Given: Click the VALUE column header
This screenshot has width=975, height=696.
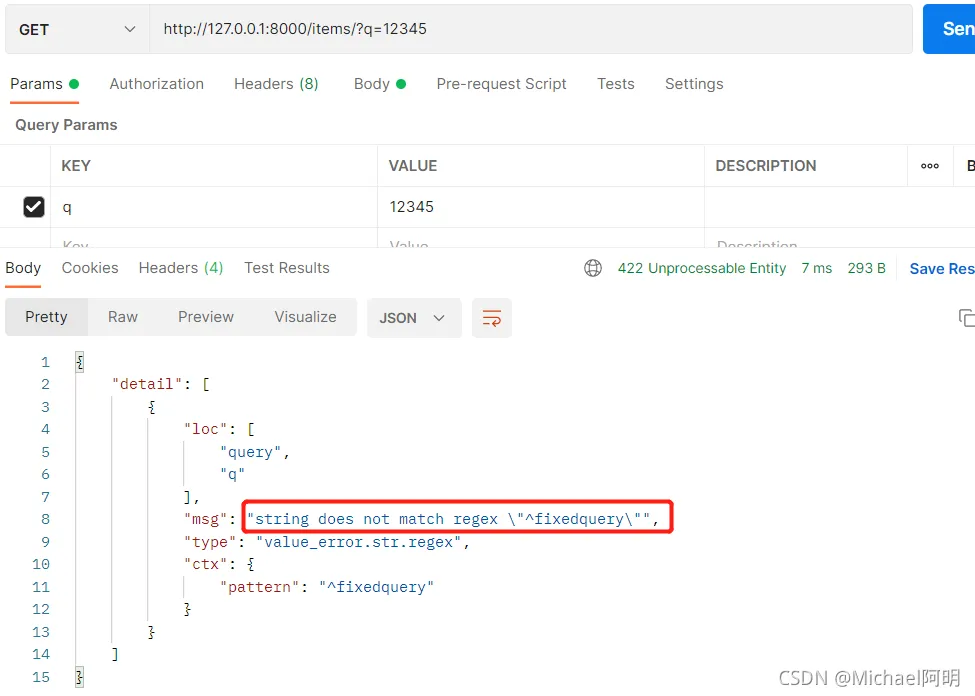Looking at the screenshot, I should point(413,166).
